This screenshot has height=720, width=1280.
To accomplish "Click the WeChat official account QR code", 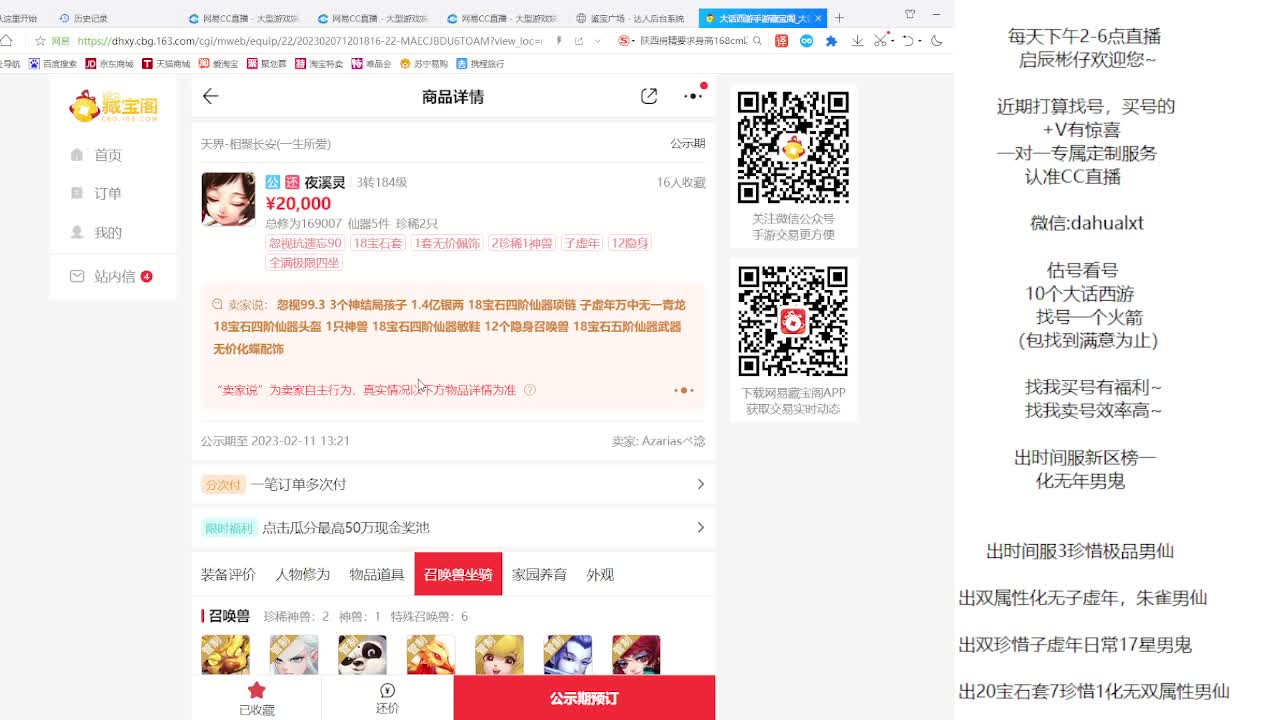I will [x=793, y=148].
